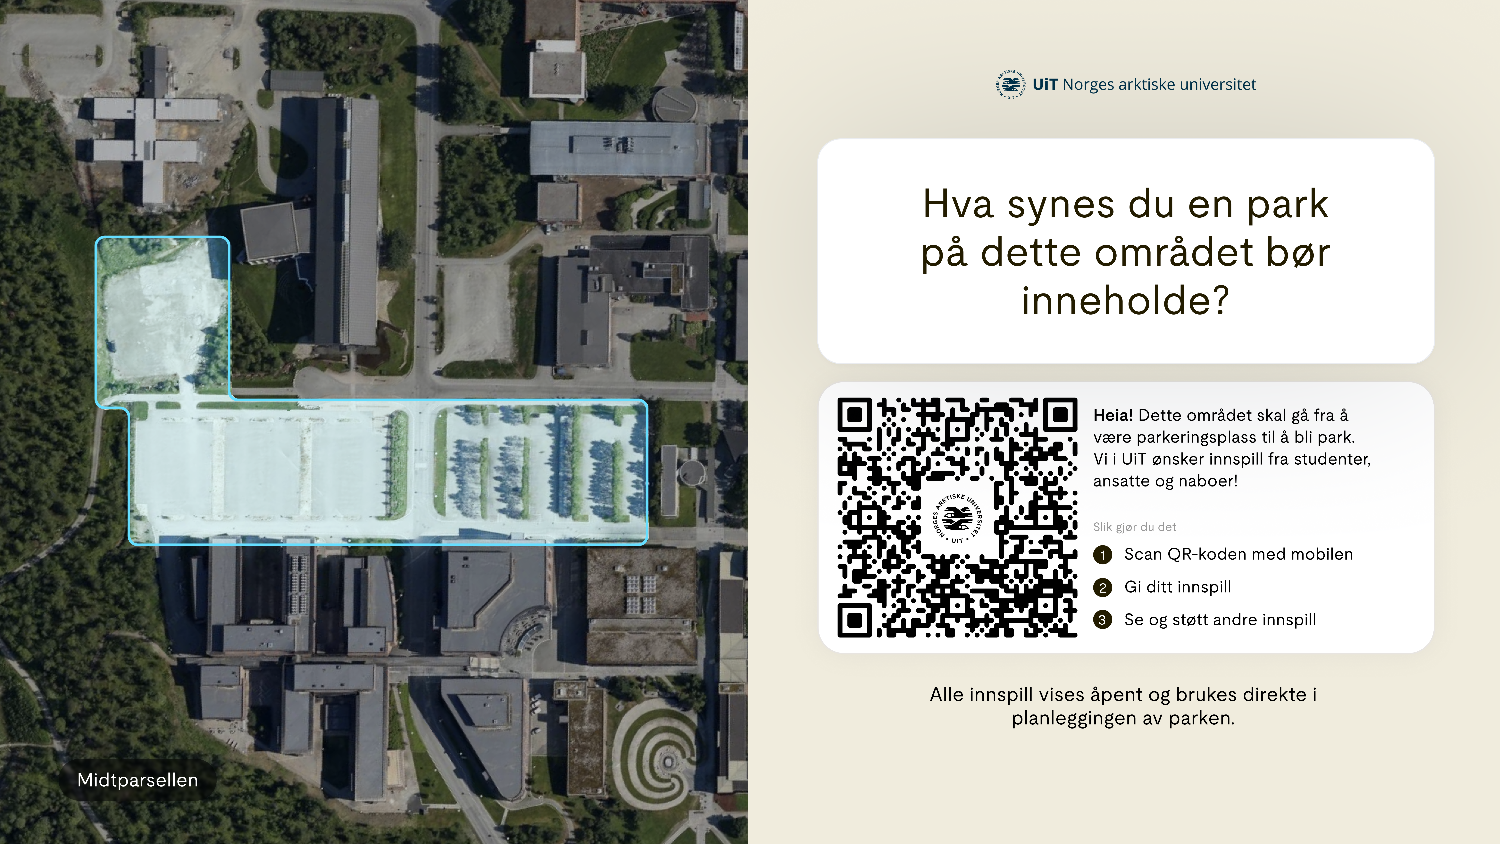
Task: Open the 'UiT Norges arktiske universitet' header
Action: pos(1128,85)
